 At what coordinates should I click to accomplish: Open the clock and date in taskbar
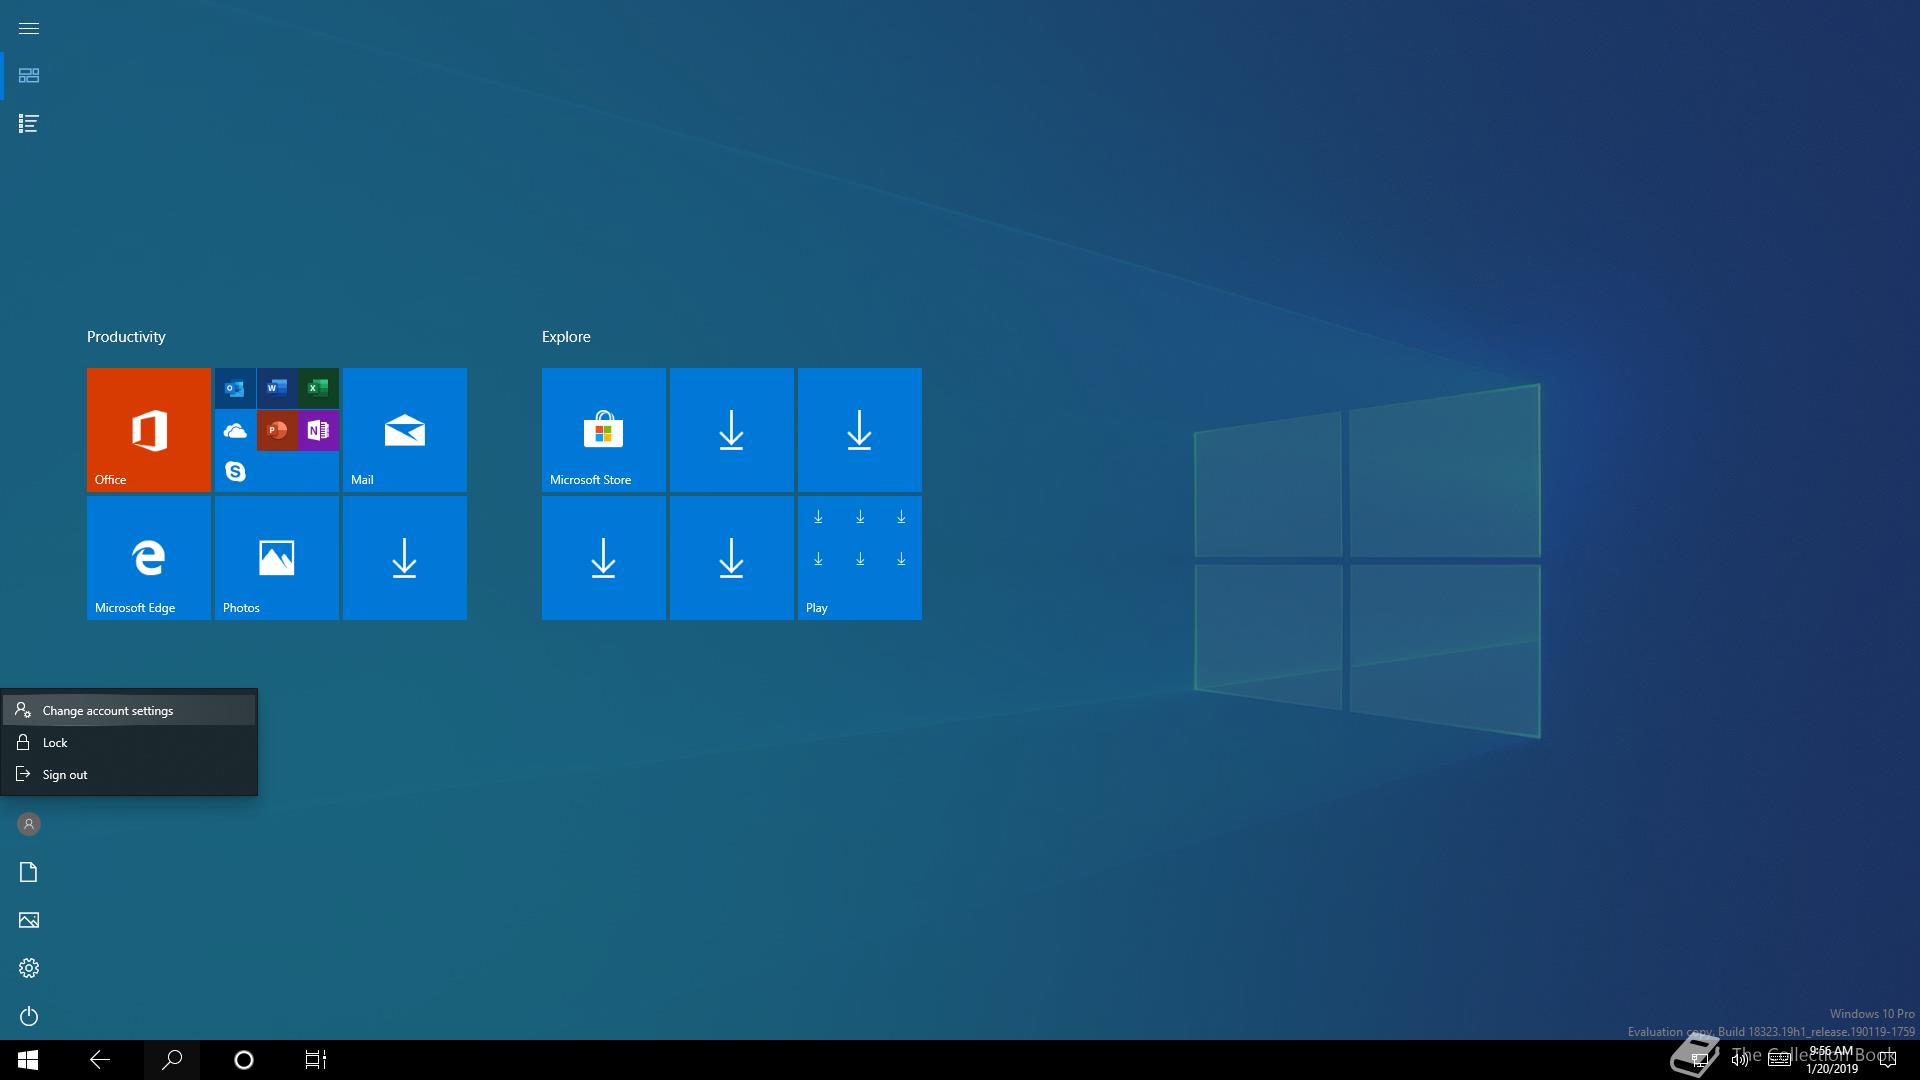click(x=1831, y=1060)
